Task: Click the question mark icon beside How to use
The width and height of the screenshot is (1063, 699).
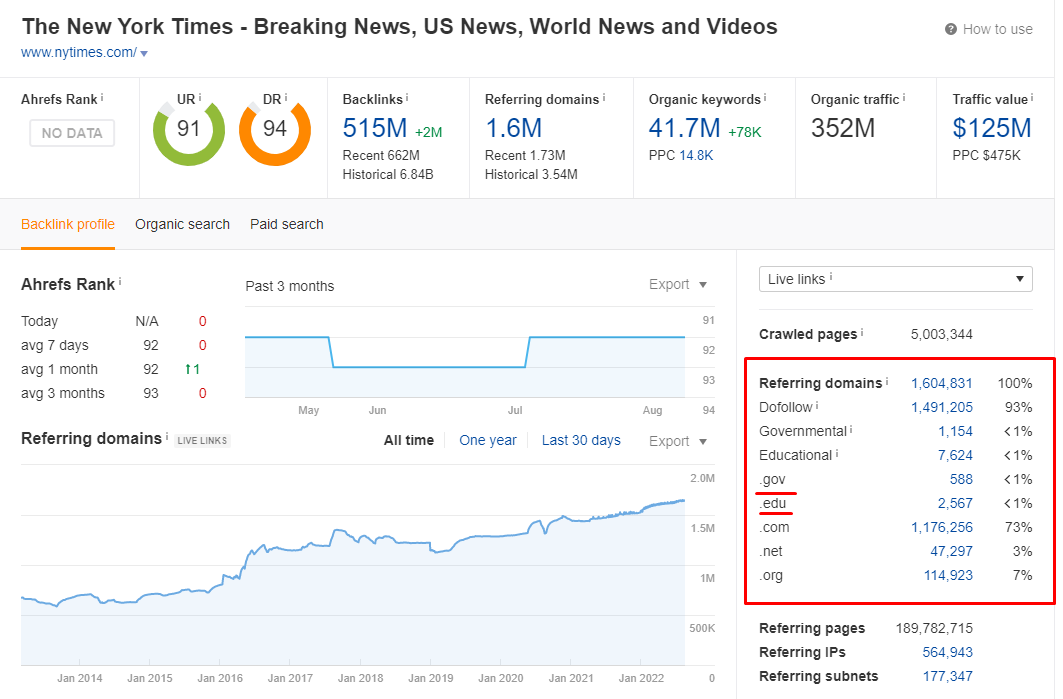Action: (950, 29)
